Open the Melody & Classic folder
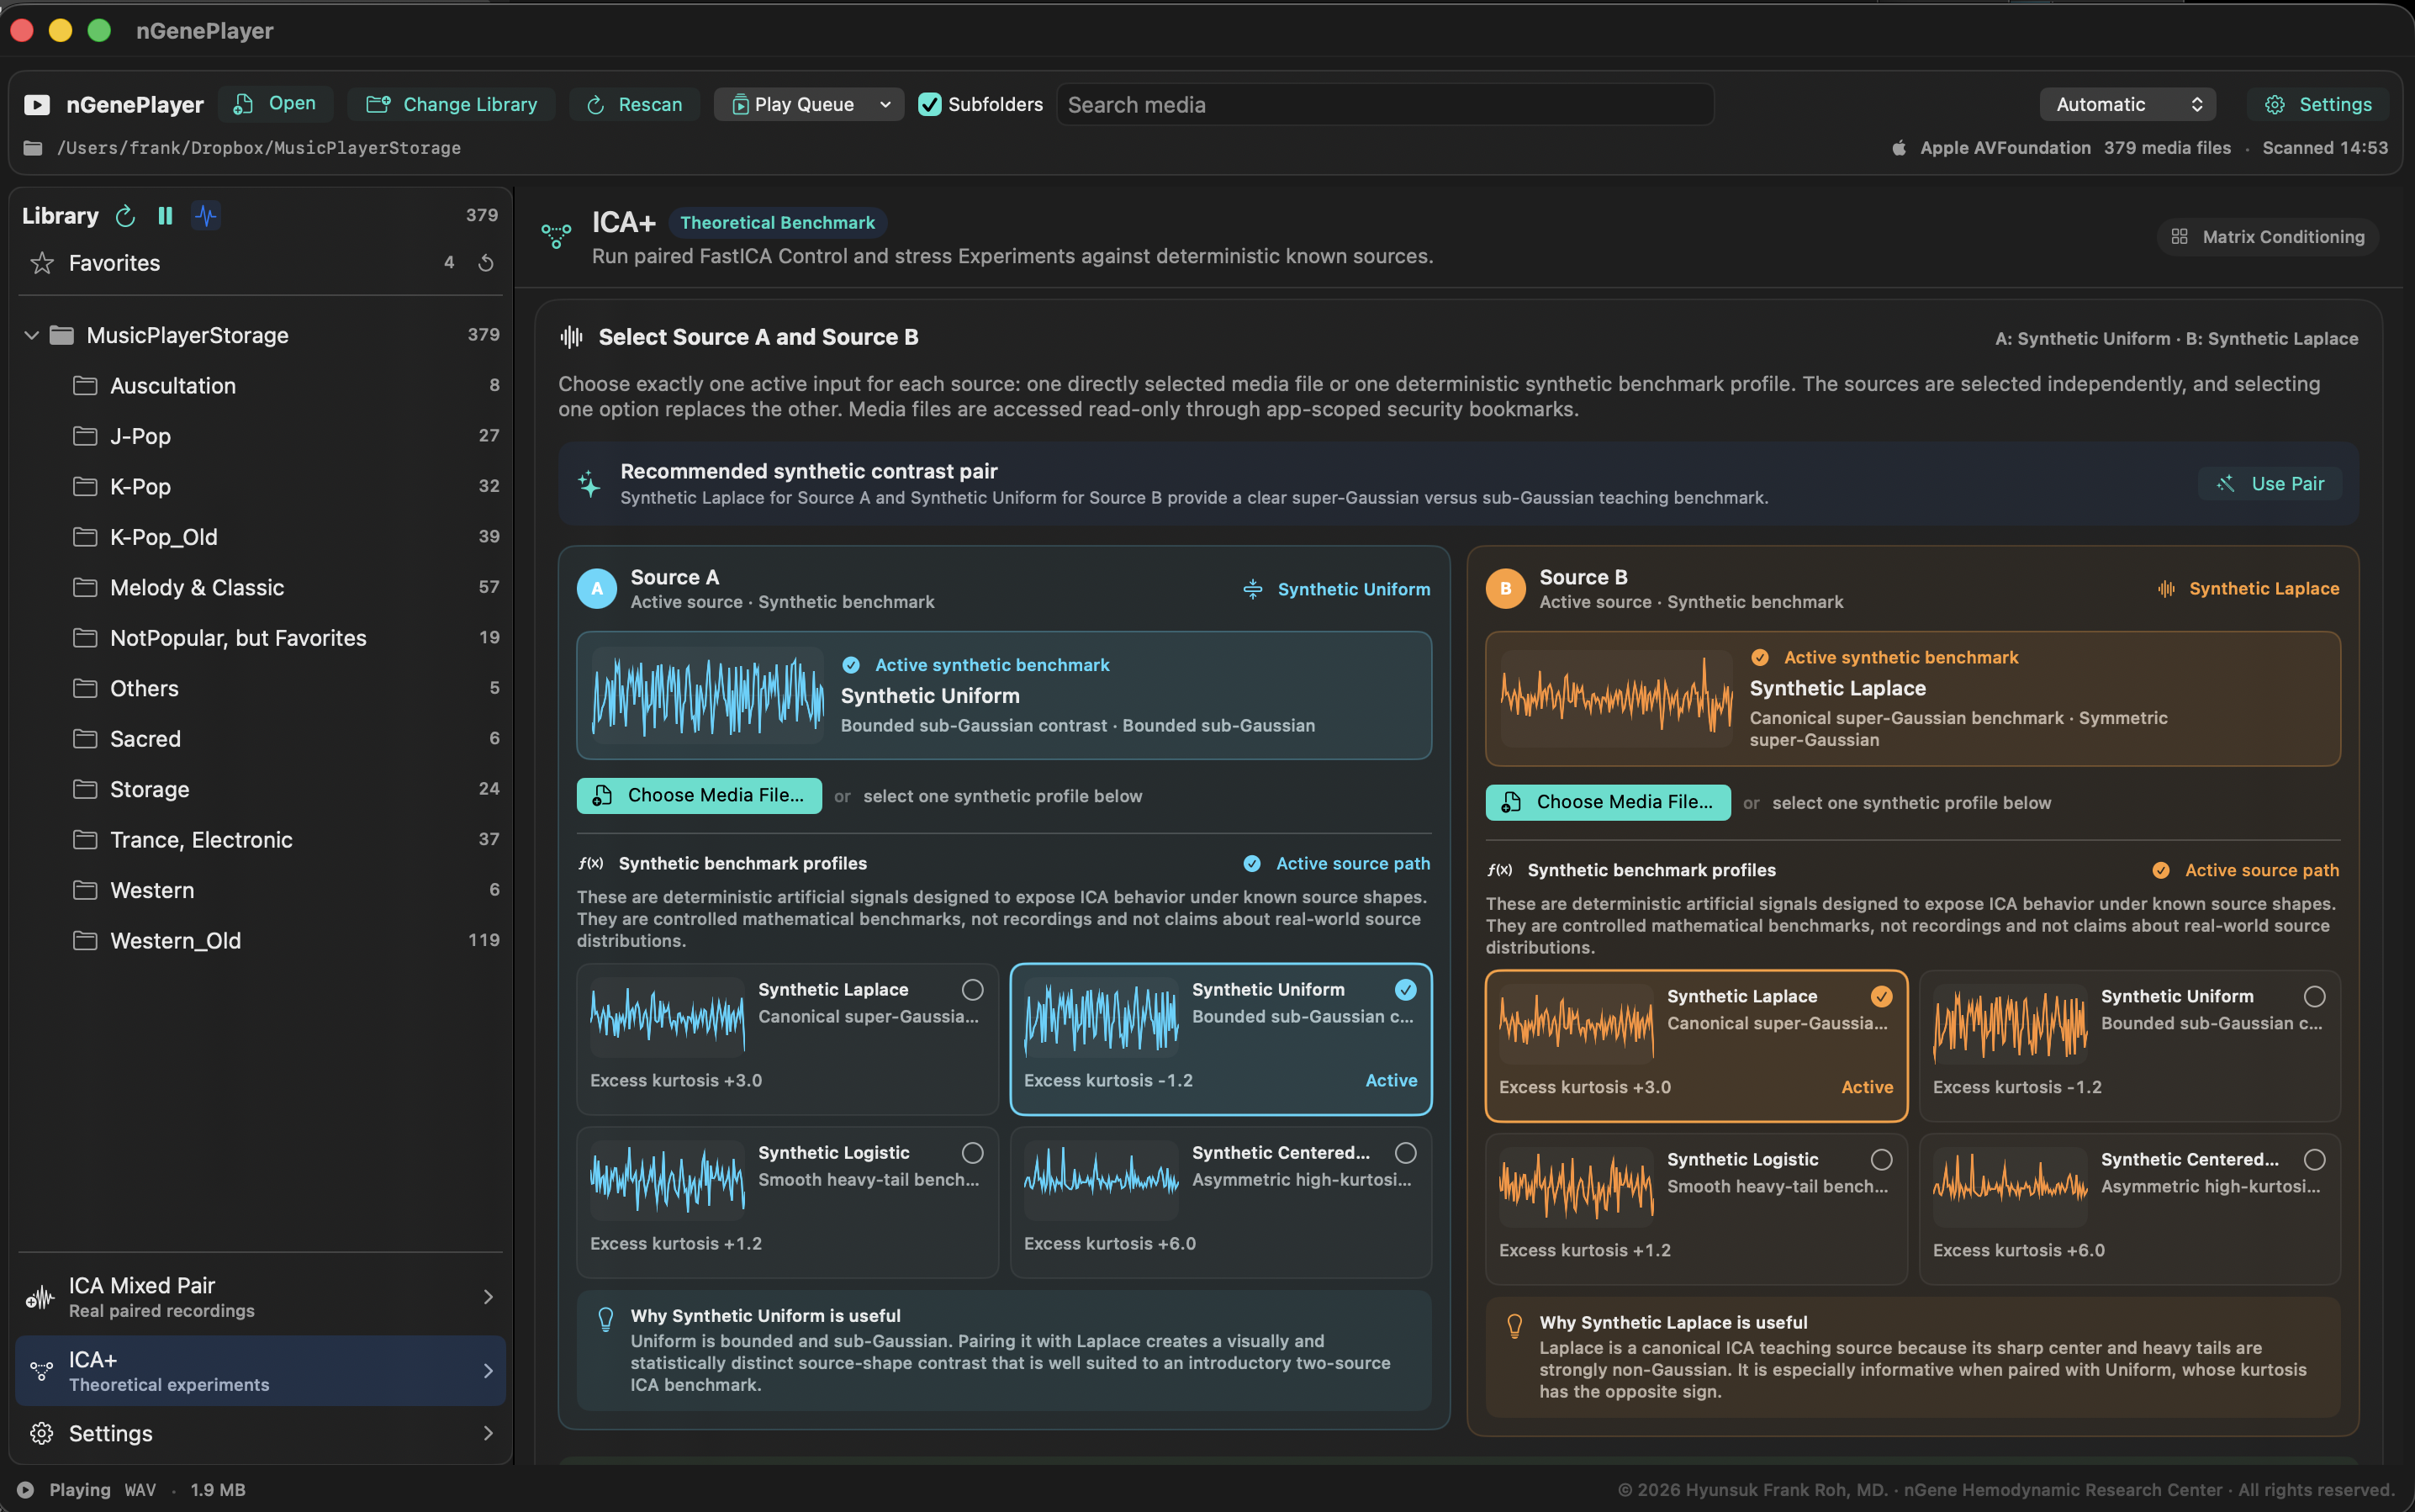The image size is (2415, 1512). coord(260,588)
